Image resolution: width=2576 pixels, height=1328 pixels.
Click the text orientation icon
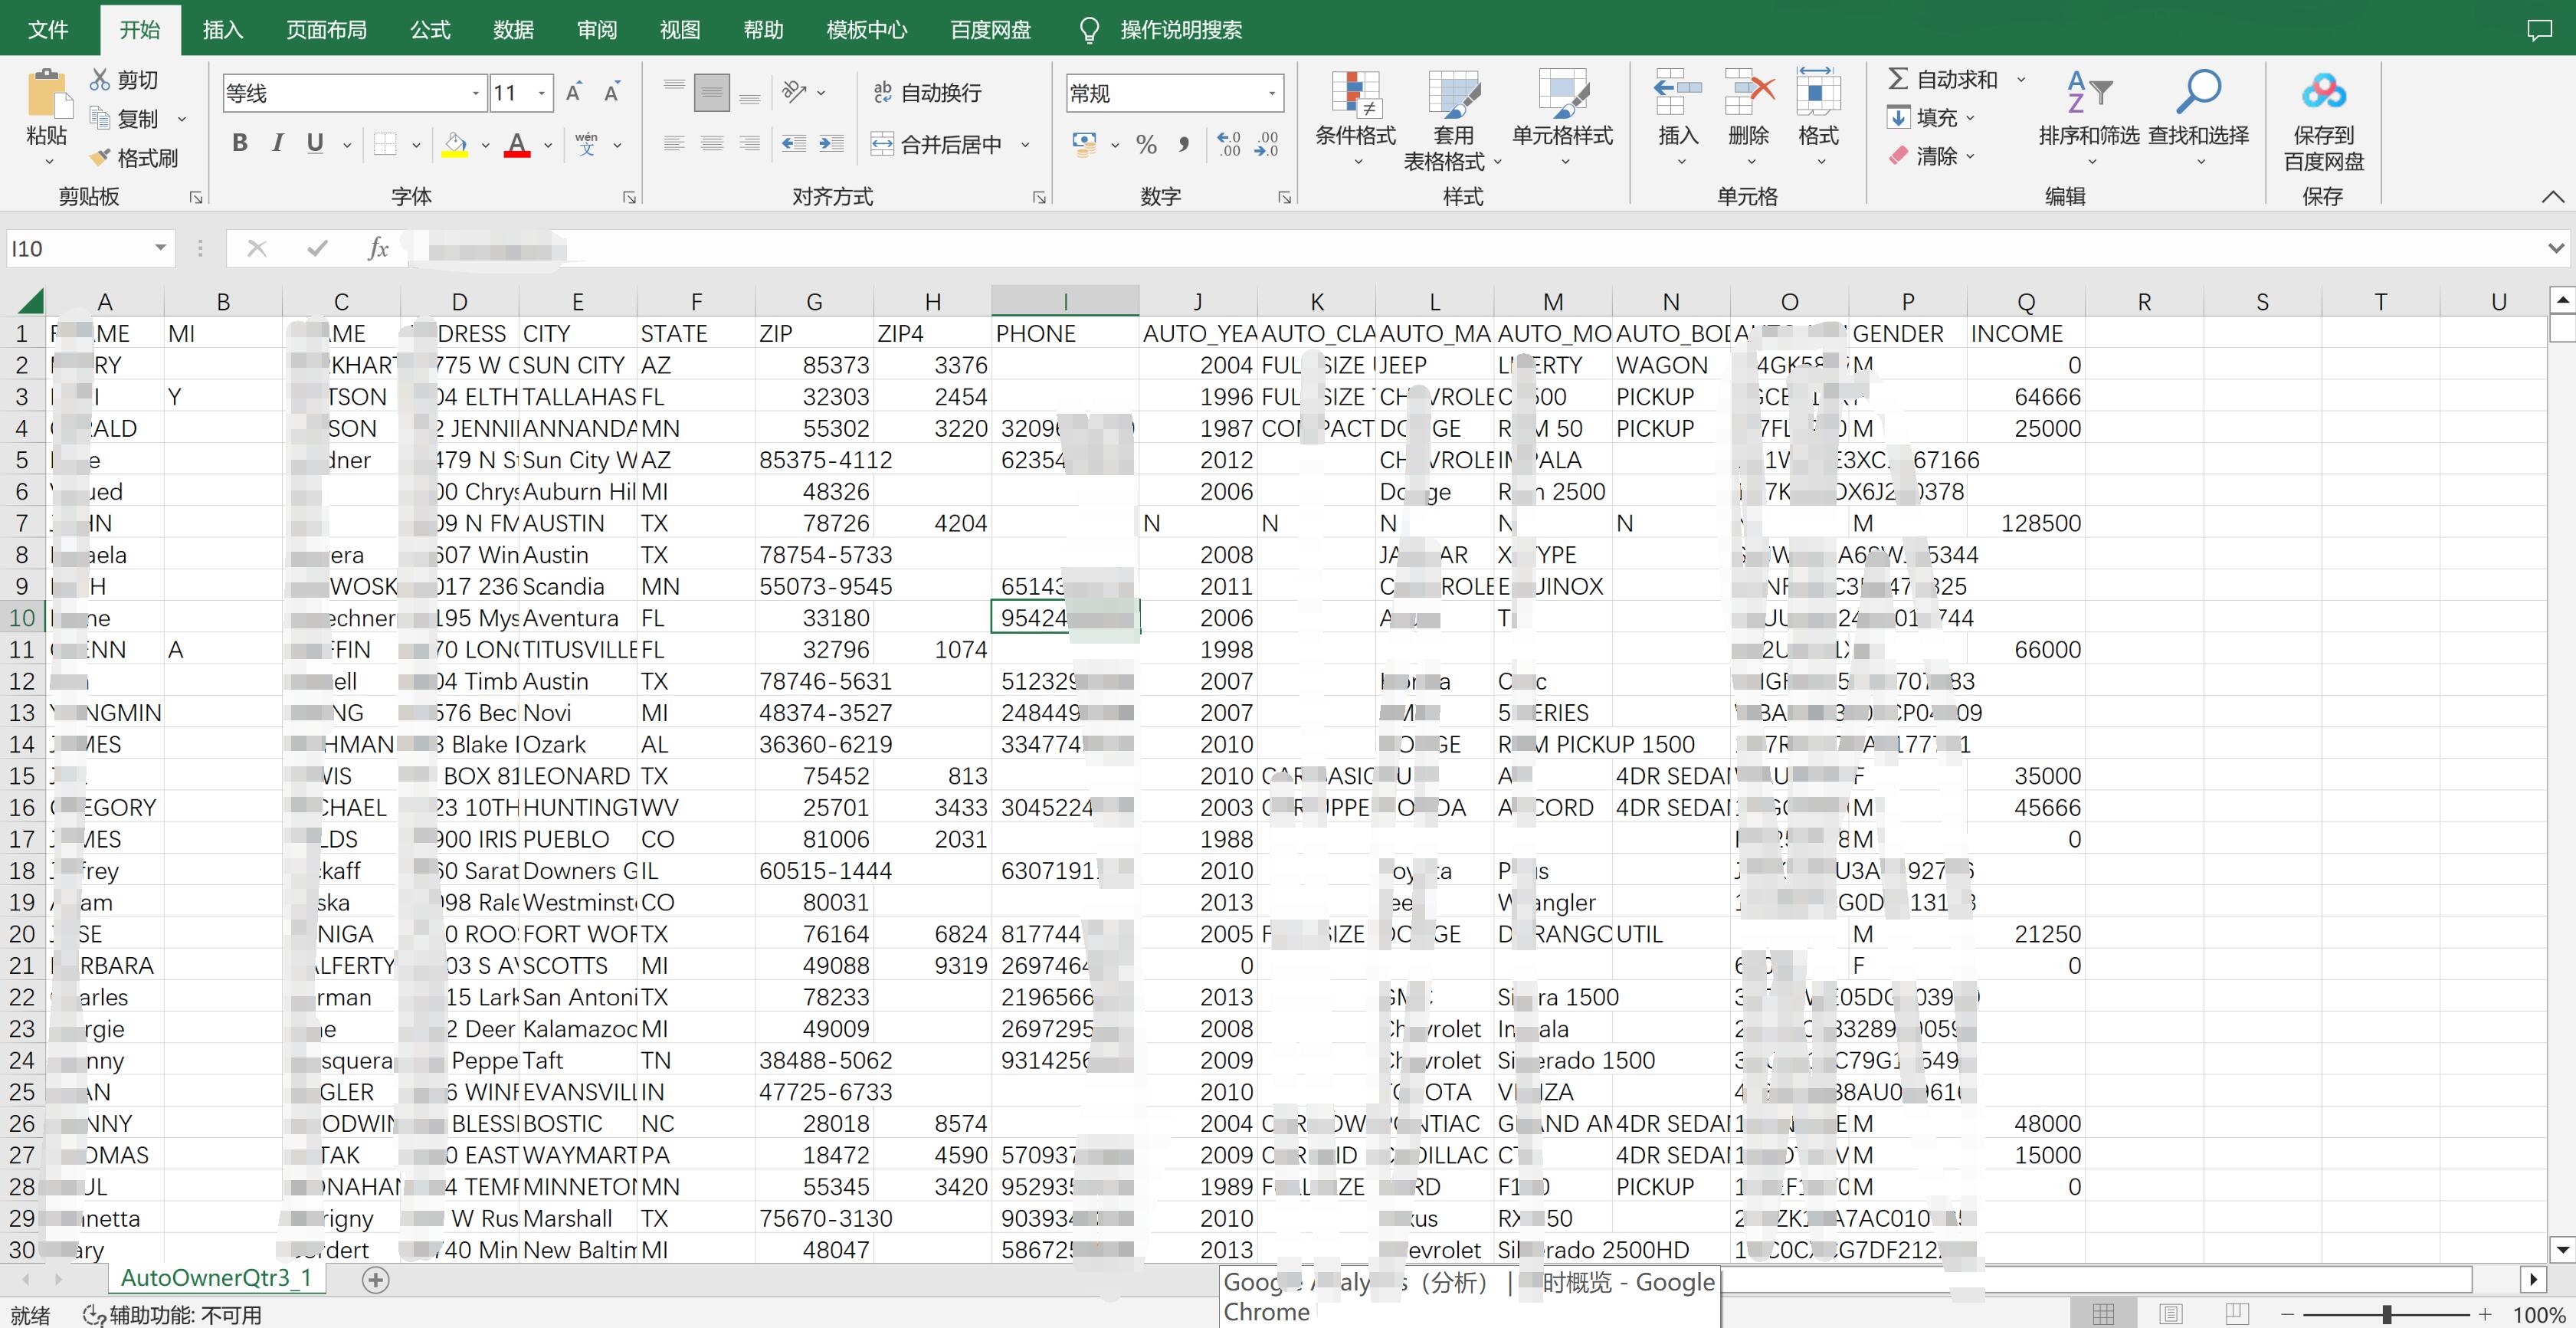794,93
